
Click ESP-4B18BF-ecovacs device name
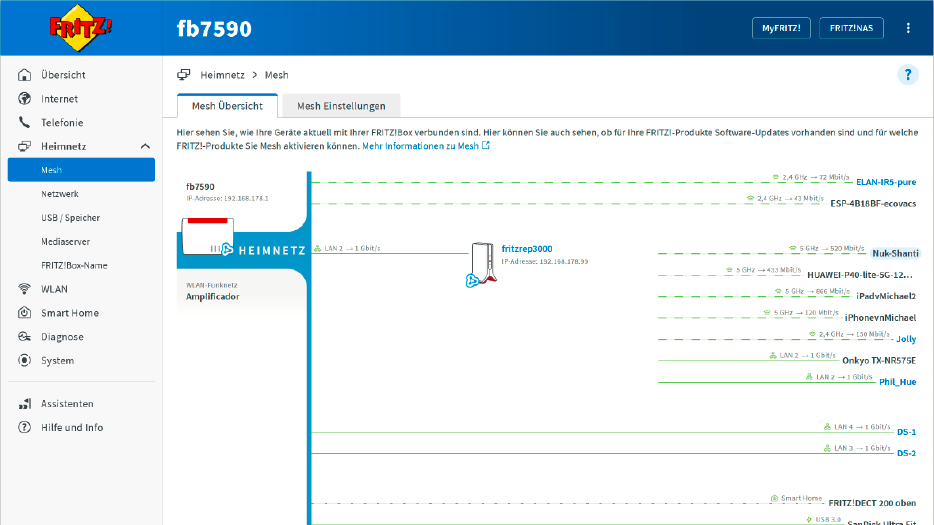pos(873,203)
